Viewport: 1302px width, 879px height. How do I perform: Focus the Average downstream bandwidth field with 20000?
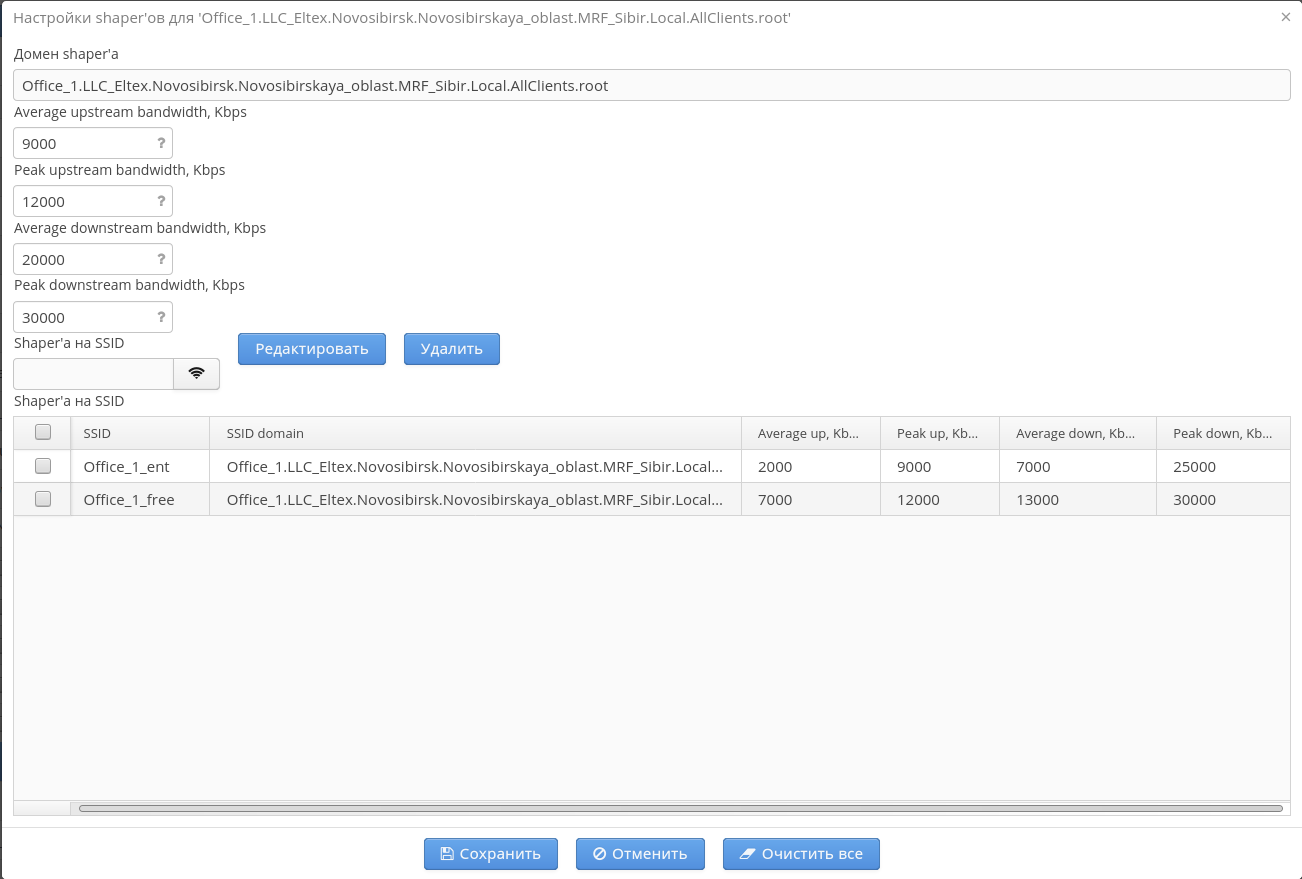coord(93,259)
